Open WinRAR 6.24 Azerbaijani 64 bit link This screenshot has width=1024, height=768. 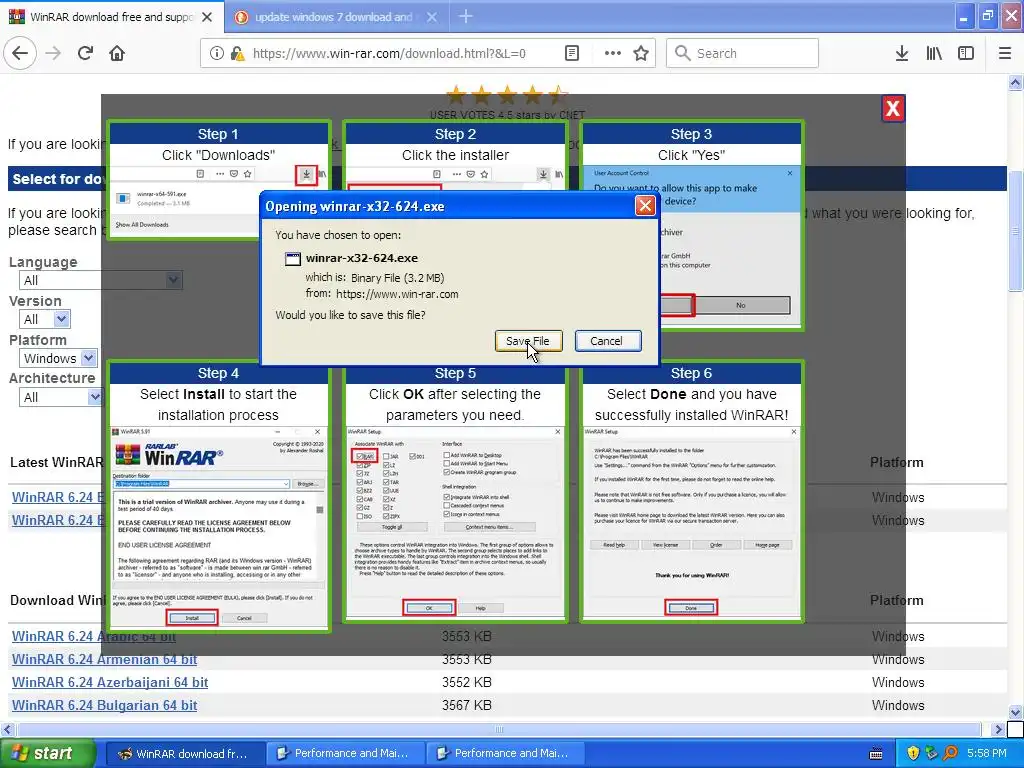click(110, 682)
